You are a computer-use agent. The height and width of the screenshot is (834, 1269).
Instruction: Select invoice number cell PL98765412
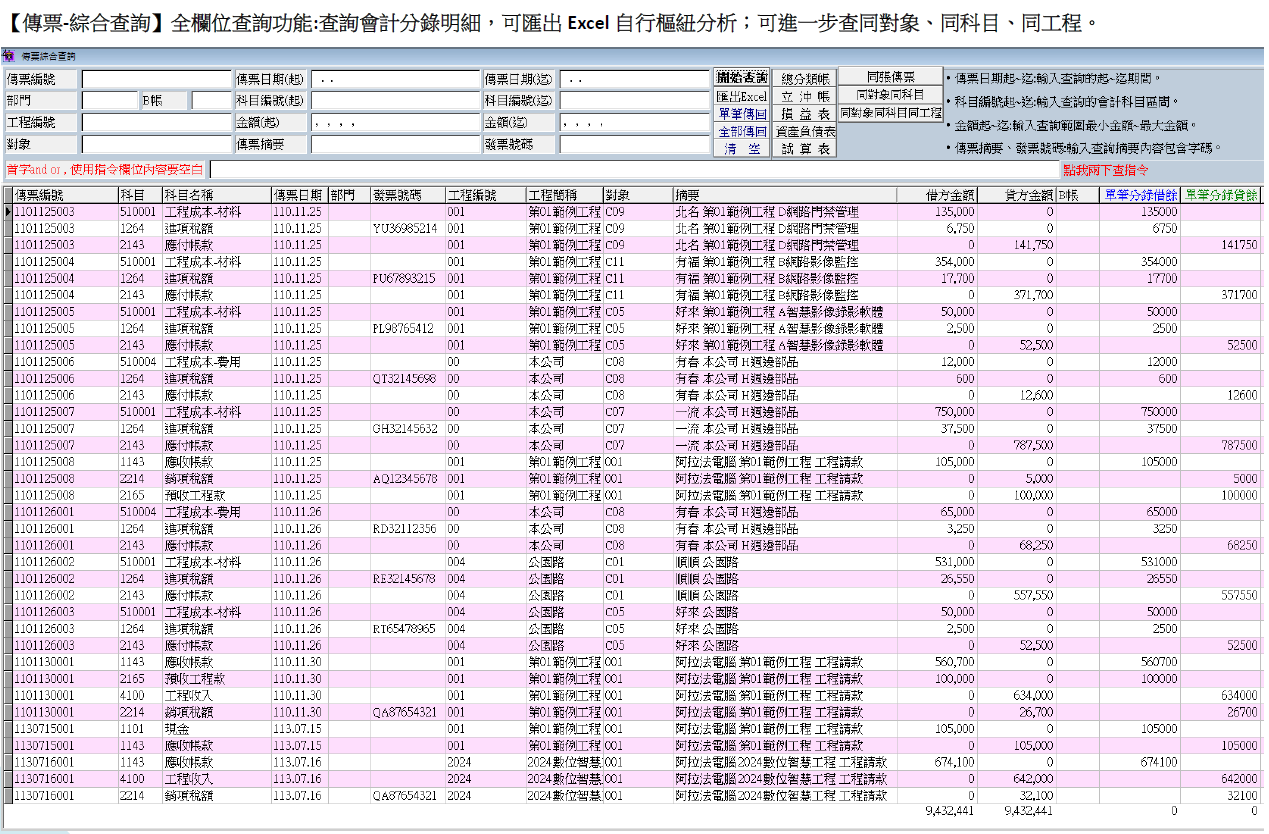point(408,329)
